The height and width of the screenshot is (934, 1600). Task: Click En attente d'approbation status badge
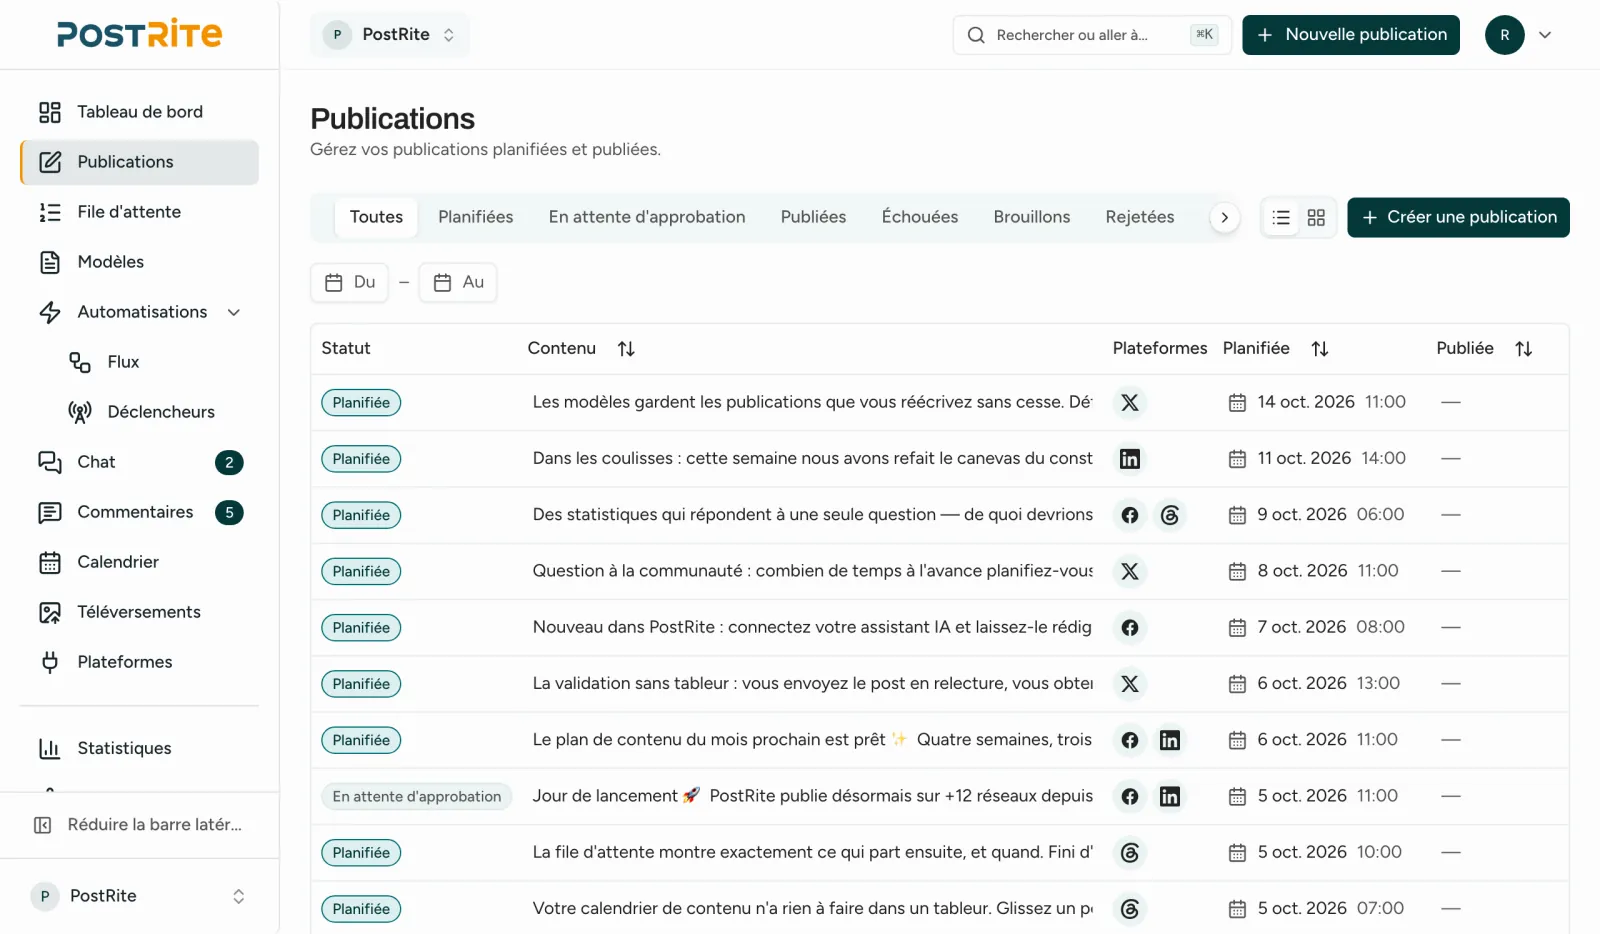417,797
